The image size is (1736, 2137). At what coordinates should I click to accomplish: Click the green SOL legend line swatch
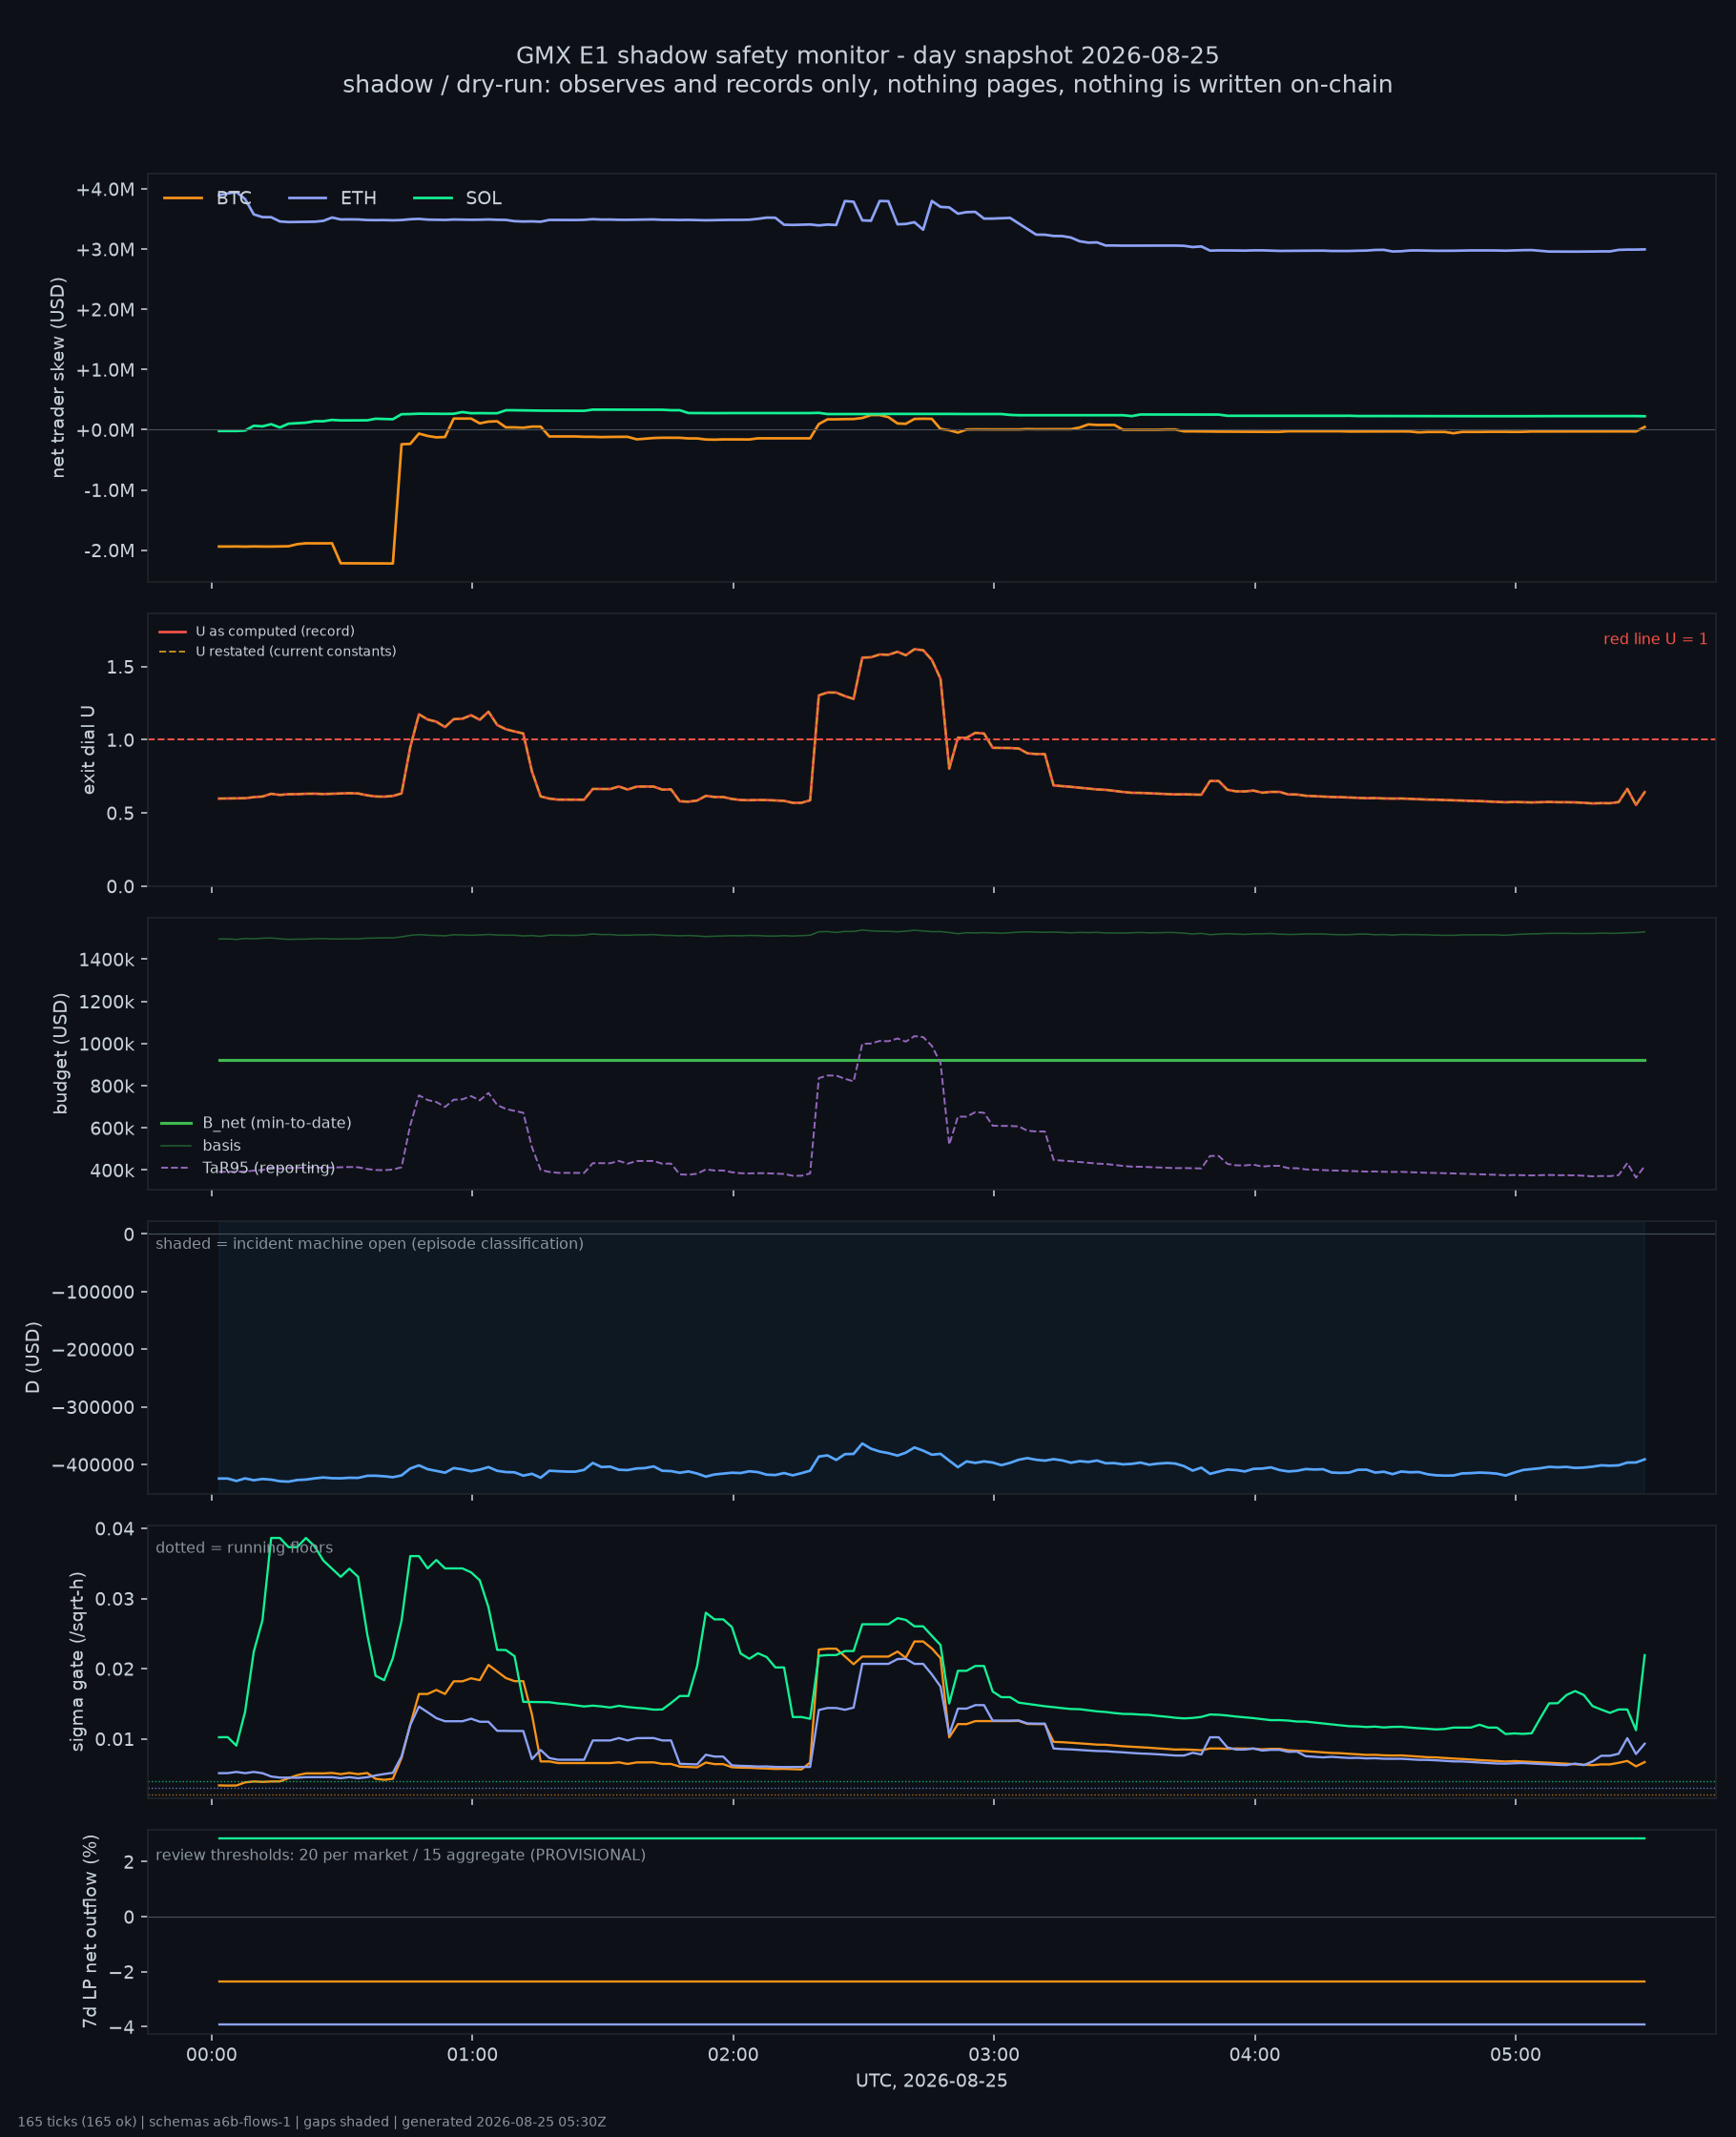tap(433, 198)
